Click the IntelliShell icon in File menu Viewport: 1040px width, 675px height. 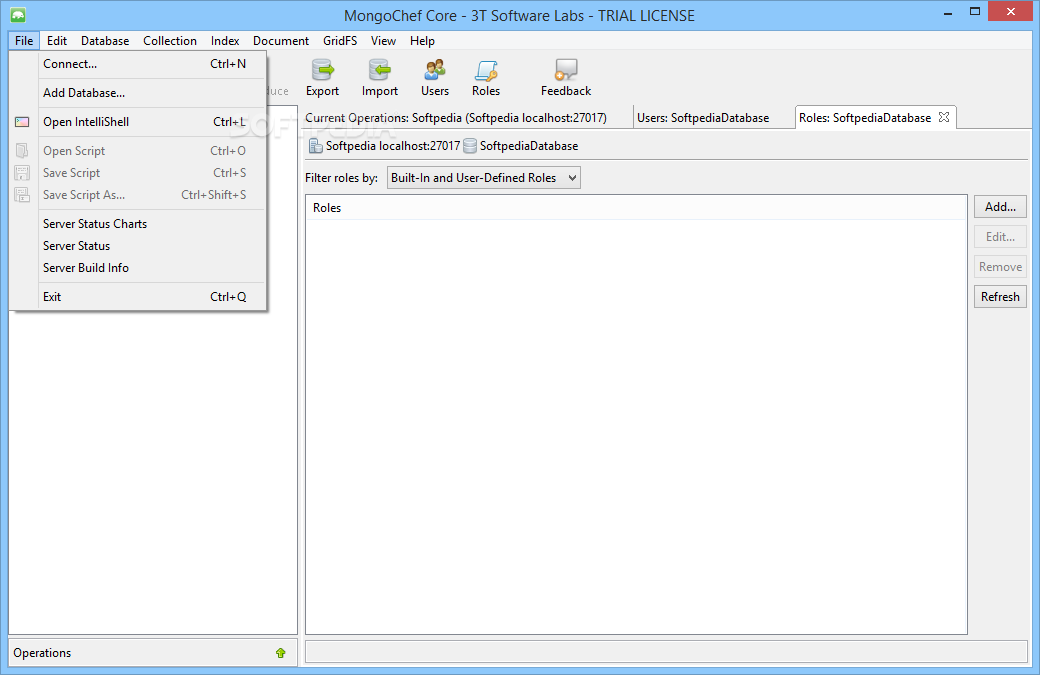(22, 122)
